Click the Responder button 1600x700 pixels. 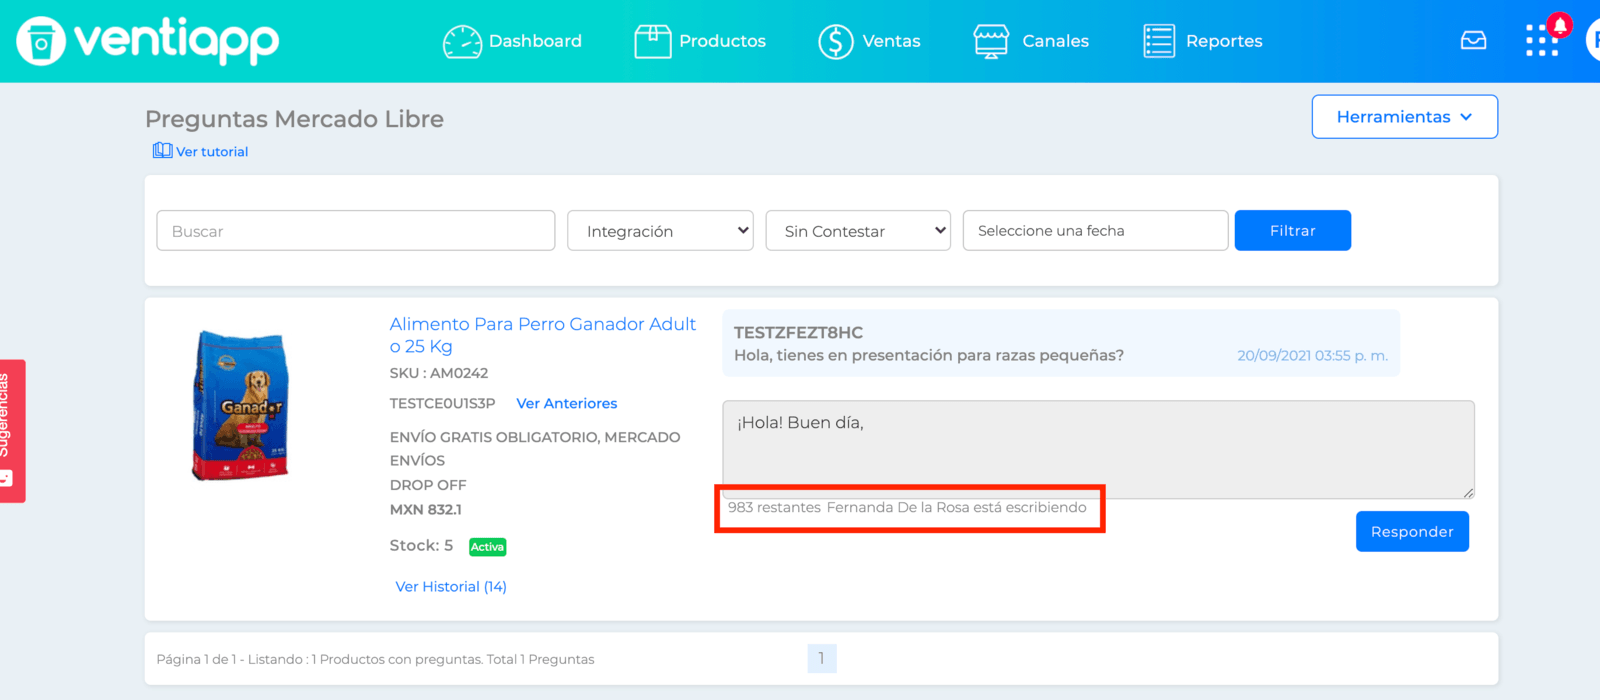click(1412, 532)
